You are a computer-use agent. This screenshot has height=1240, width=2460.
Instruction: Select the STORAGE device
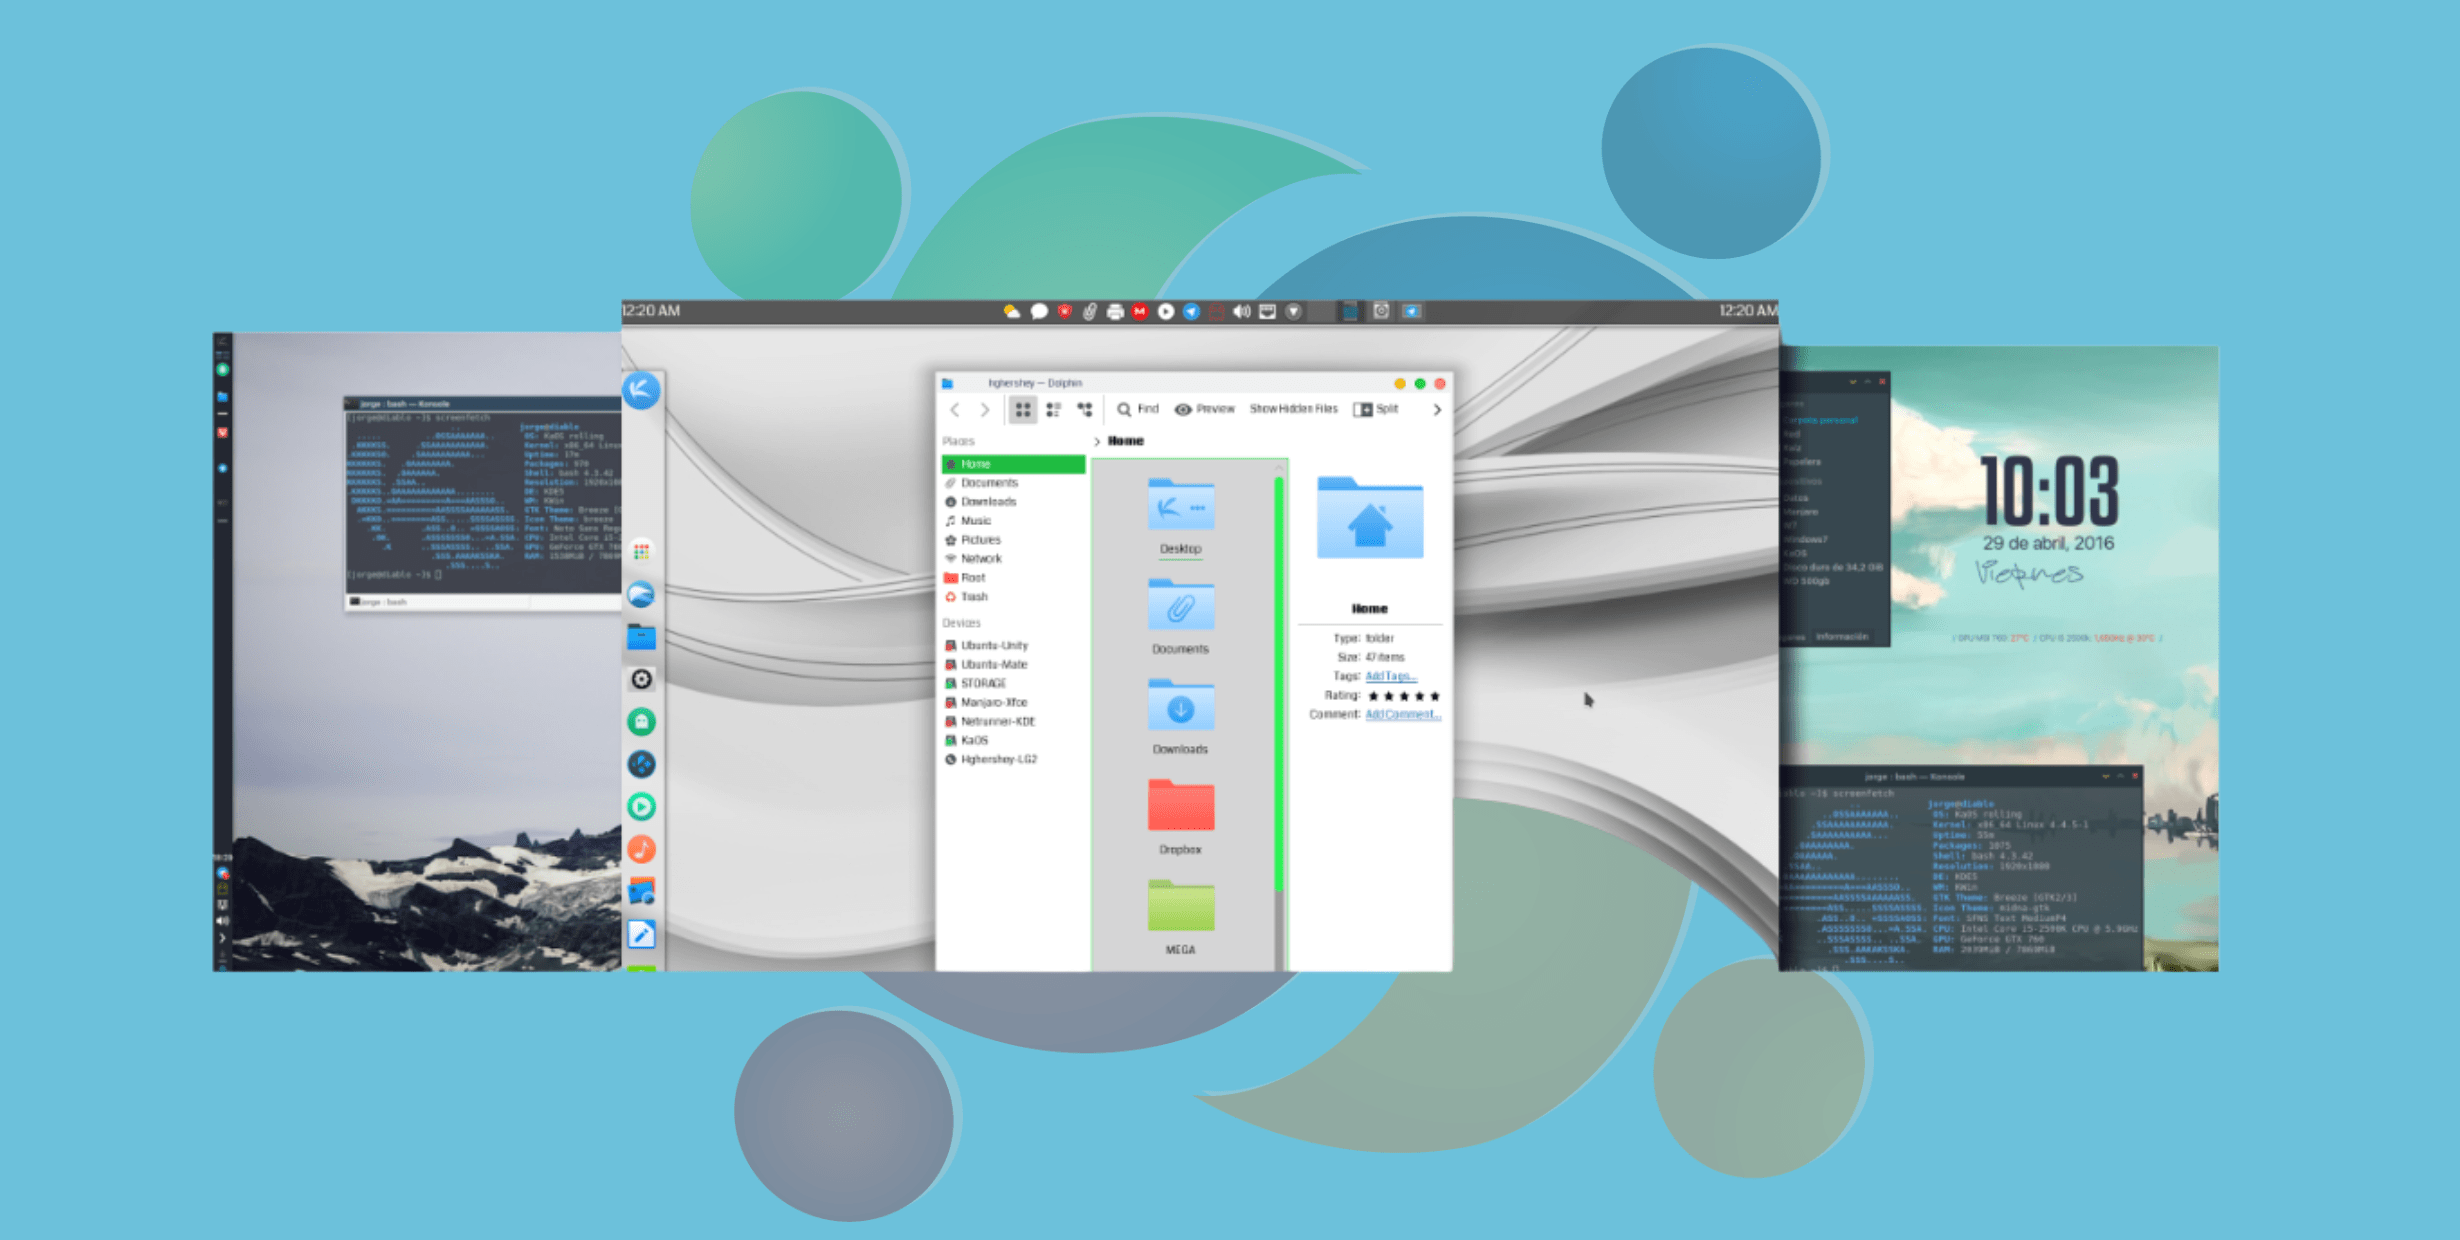(1013, 684)
